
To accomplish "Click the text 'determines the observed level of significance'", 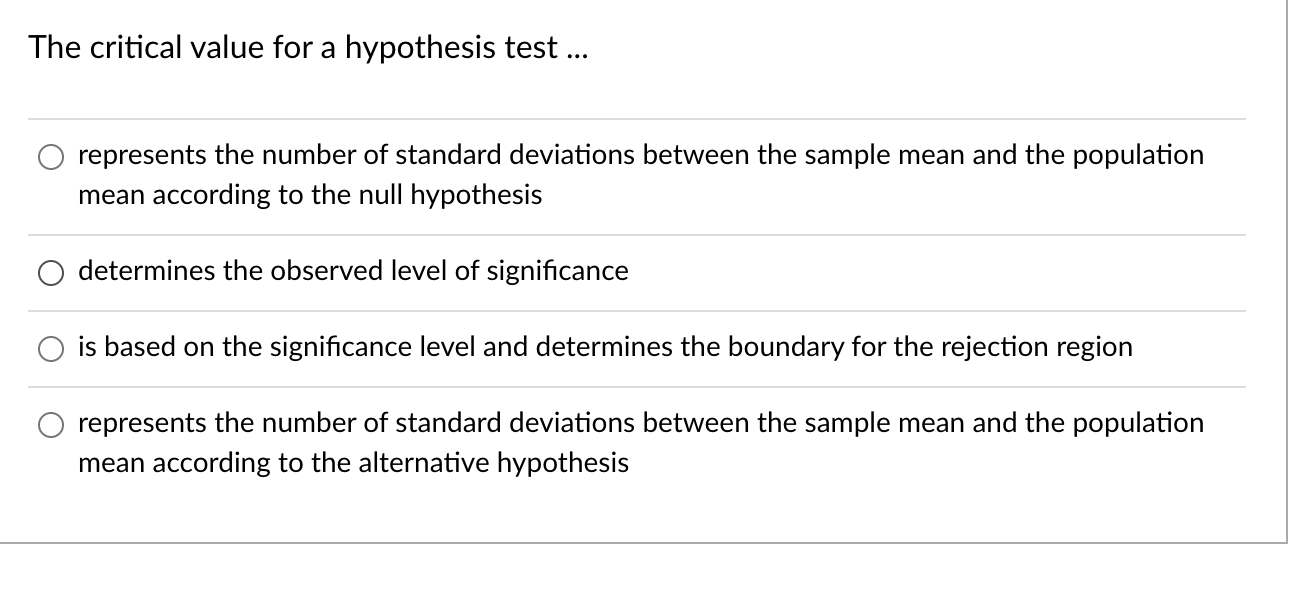I will tap(353, 271).
